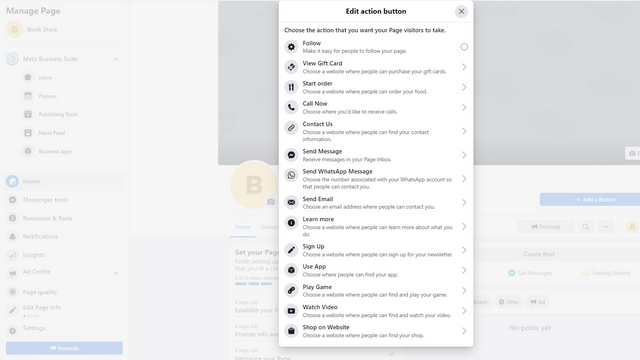The width and height of the screenshot is (640, 360).
Task: Open Send WhatsApp Message chevron arrow
Action: click(x=464, y=179)
